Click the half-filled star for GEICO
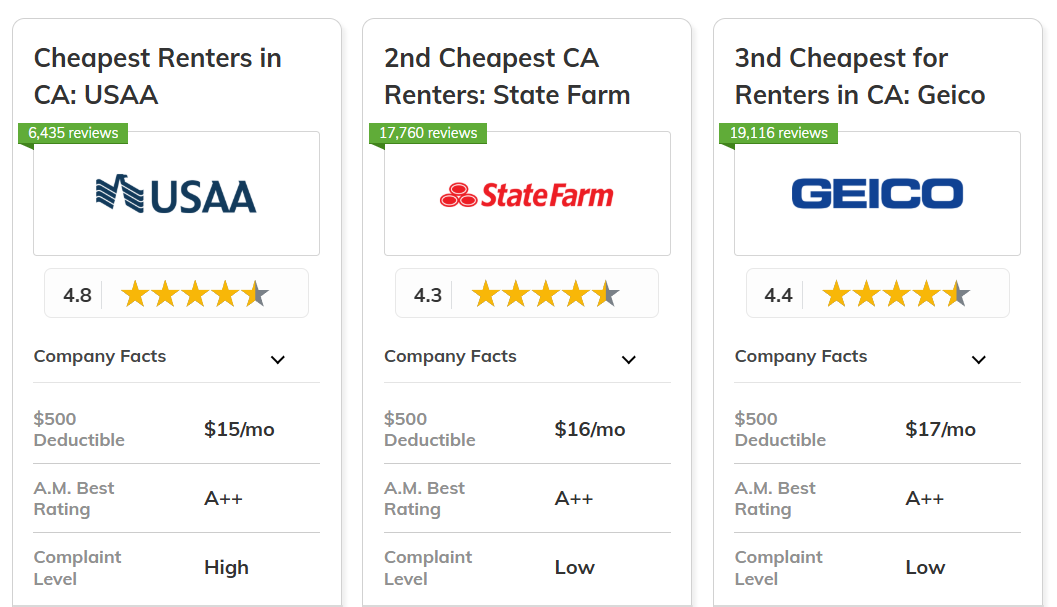This screenshot has width=1057, height=607. 955,293
